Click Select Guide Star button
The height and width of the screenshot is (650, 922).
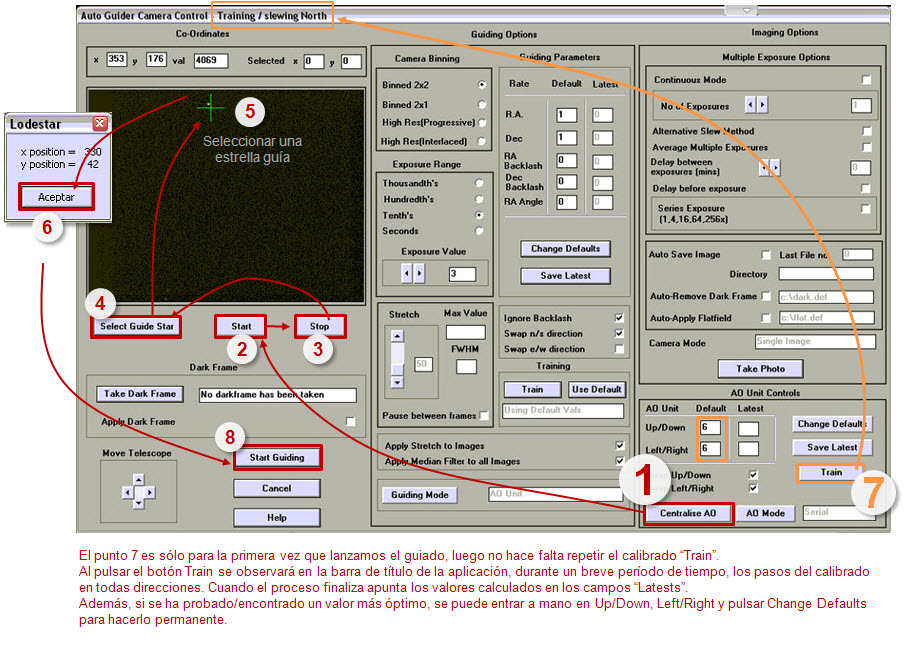click(x=137, y=326)
